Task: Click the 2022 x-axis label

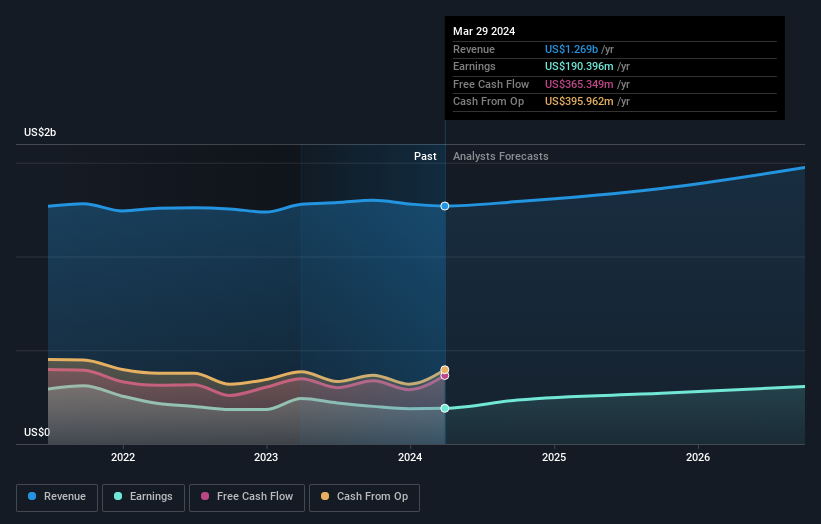Action: coord(123,457)
